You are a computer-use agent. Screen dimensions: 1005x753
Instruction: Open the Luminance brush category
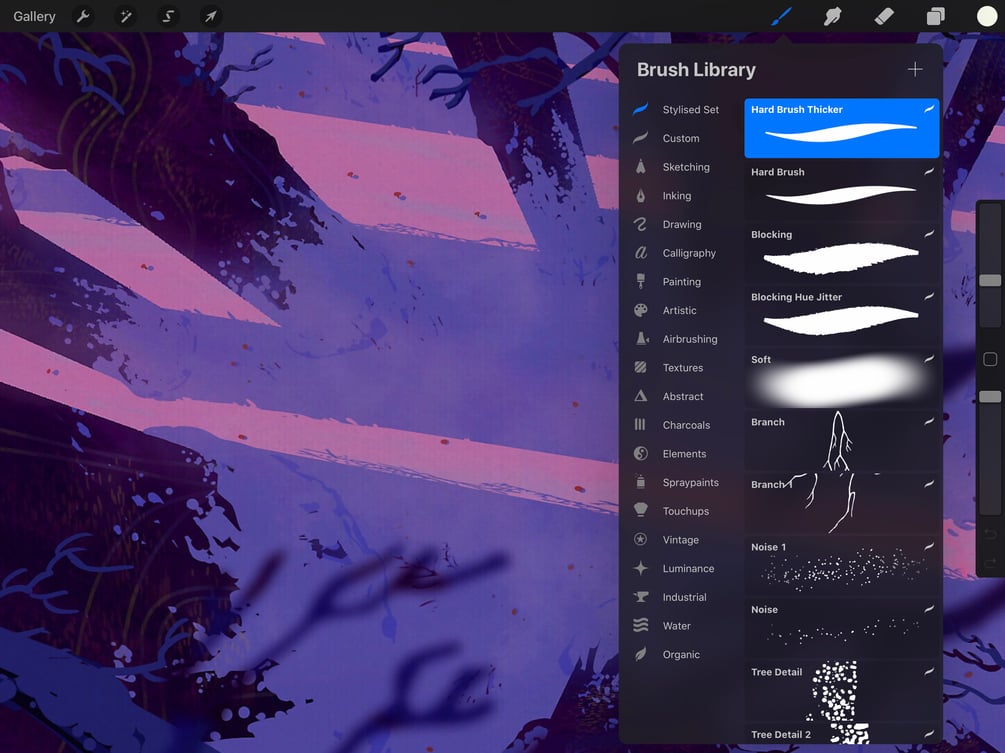pyautogui.click(x=679, y=568)
